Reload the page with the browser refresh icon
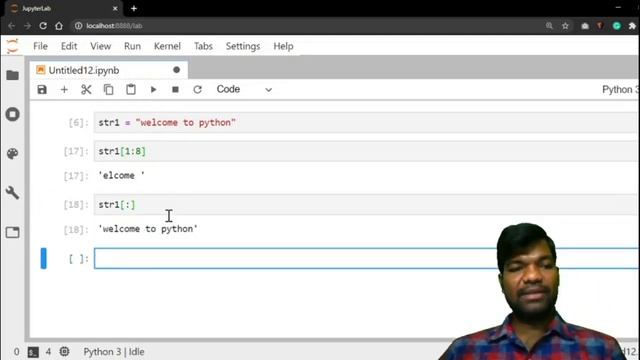Screen dimensions: 640x360 point(43,26)
